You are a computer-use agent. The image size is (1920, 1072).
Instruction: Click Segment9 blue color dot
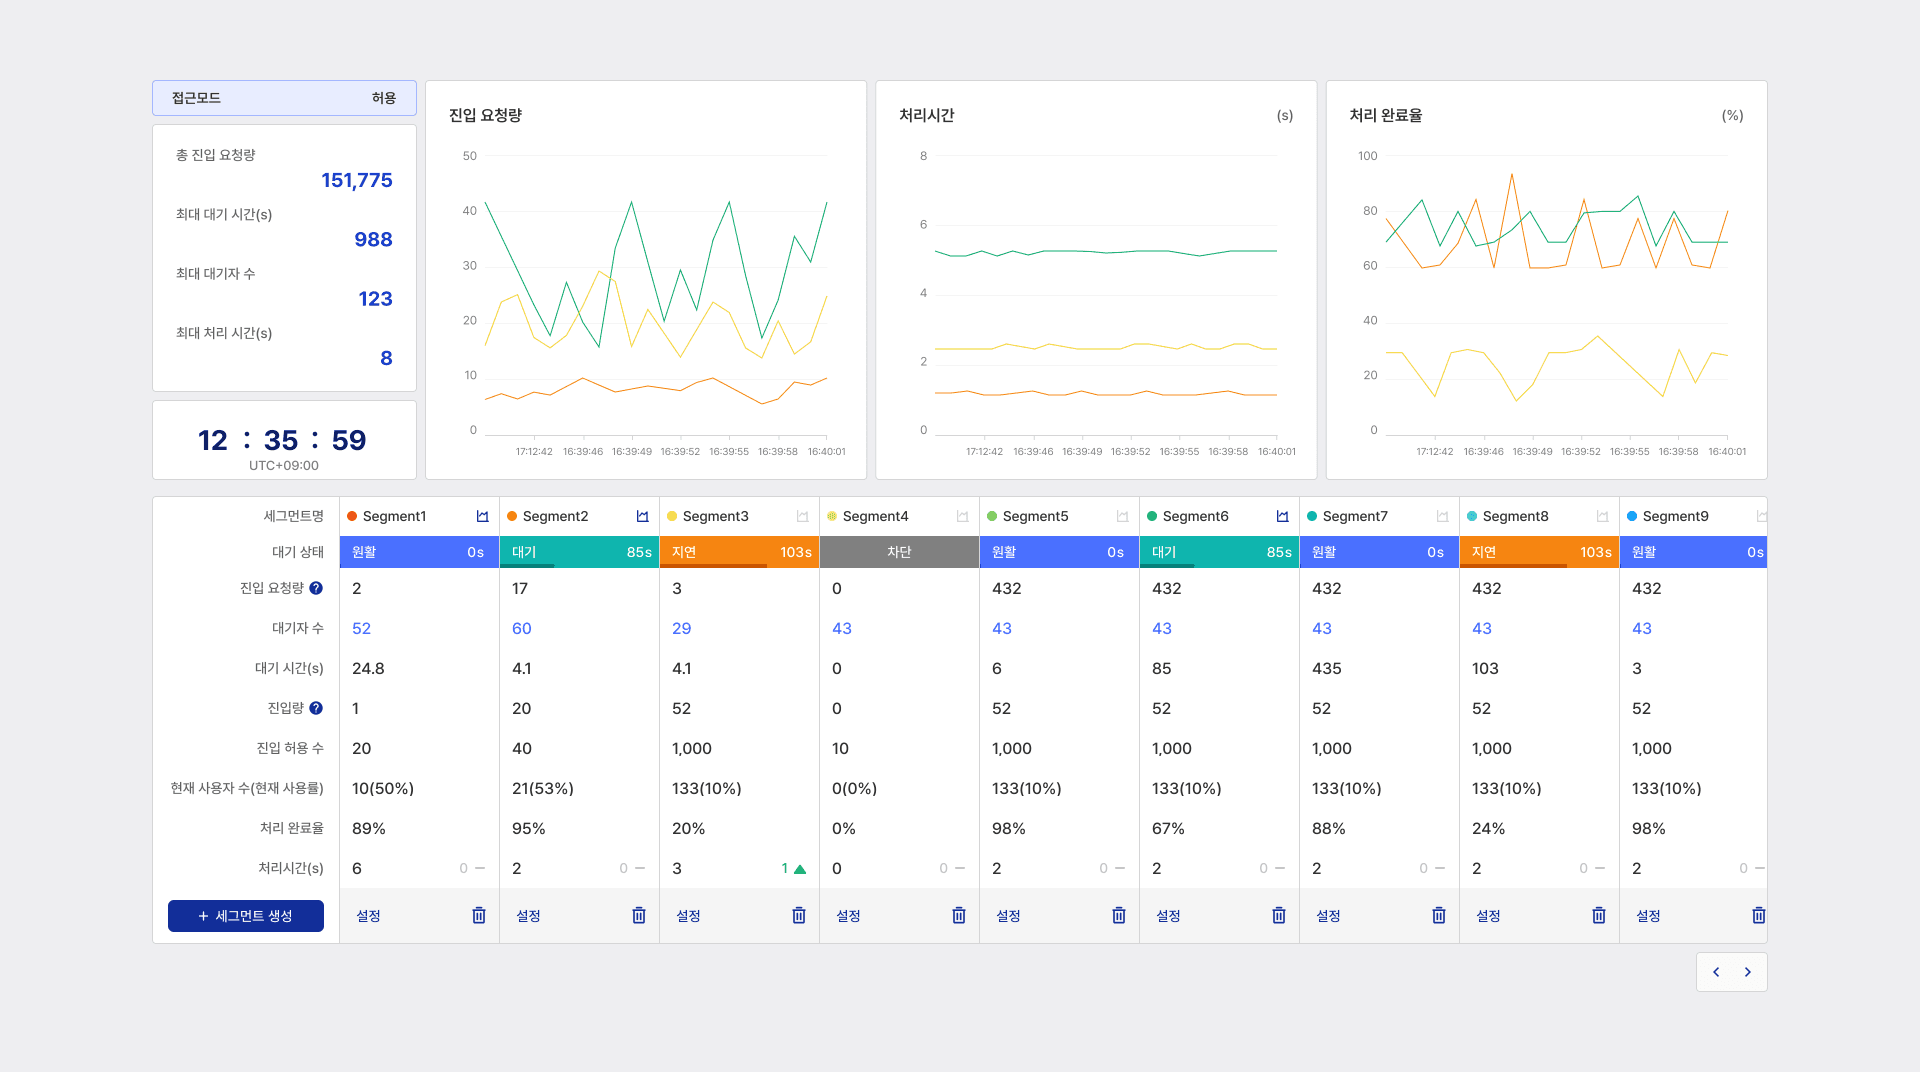click(x=1632, y=516)
